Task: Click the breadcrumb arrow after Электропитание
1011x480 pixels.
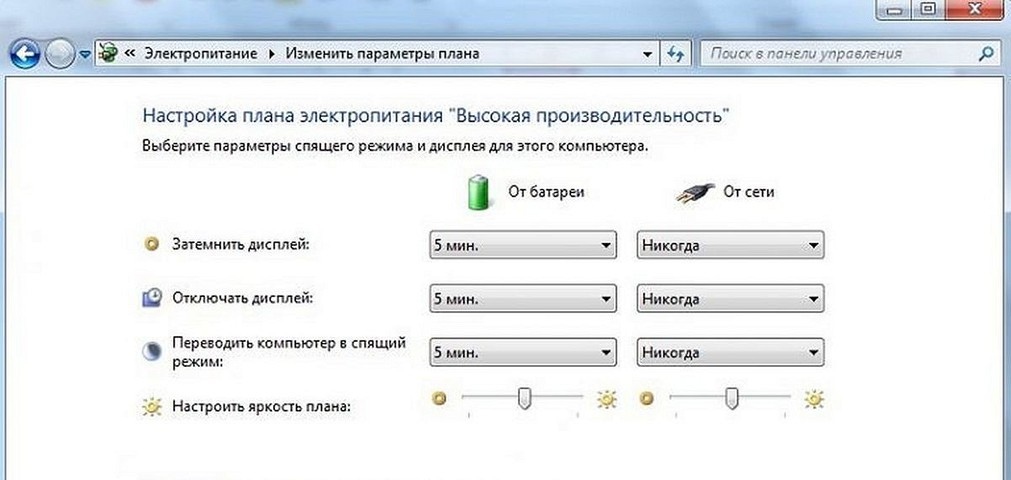Action: pyautogui.click(x=271, y=54)
